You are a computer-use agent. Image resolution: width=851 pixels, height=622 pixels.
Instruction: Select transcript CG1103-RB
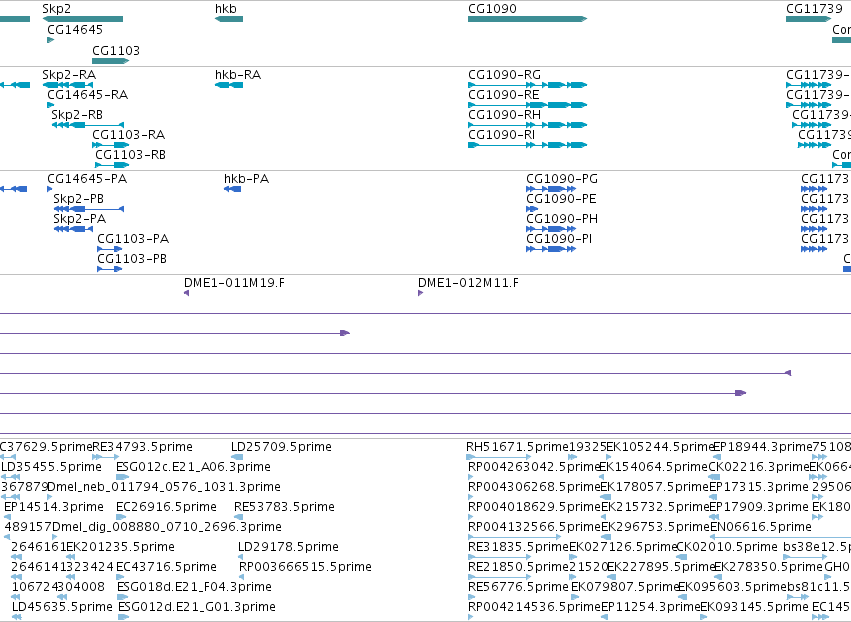(112, 165)
